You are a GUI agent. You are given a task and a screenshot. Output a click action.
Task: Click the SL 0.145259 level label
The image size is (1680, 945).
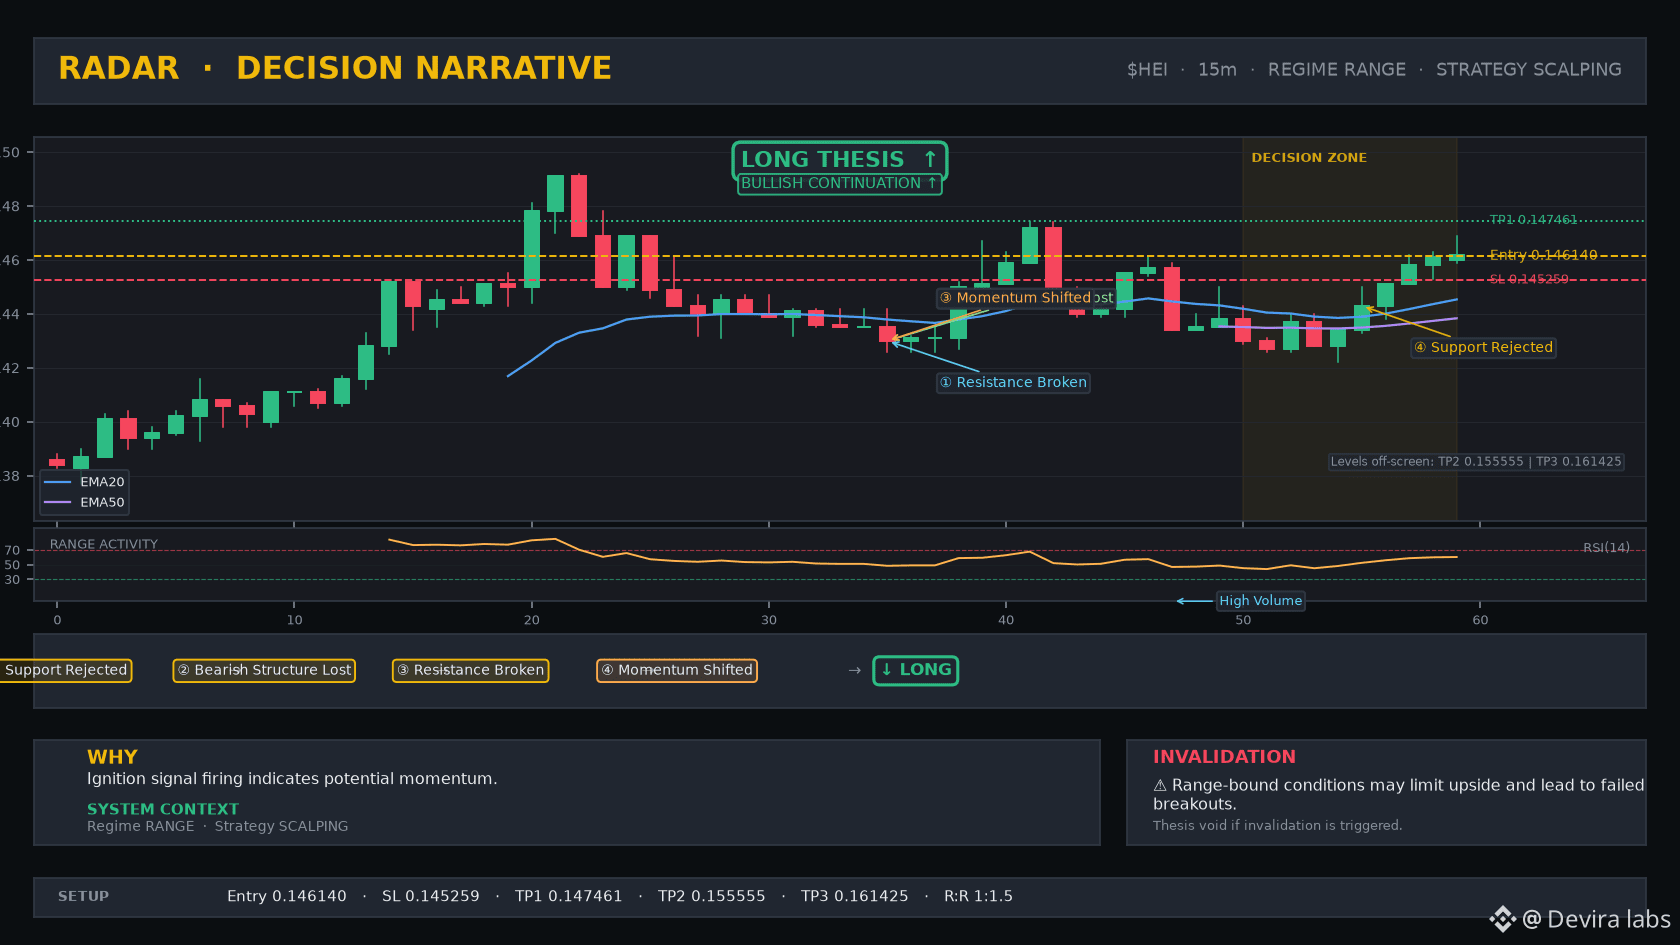(1529, 279)
